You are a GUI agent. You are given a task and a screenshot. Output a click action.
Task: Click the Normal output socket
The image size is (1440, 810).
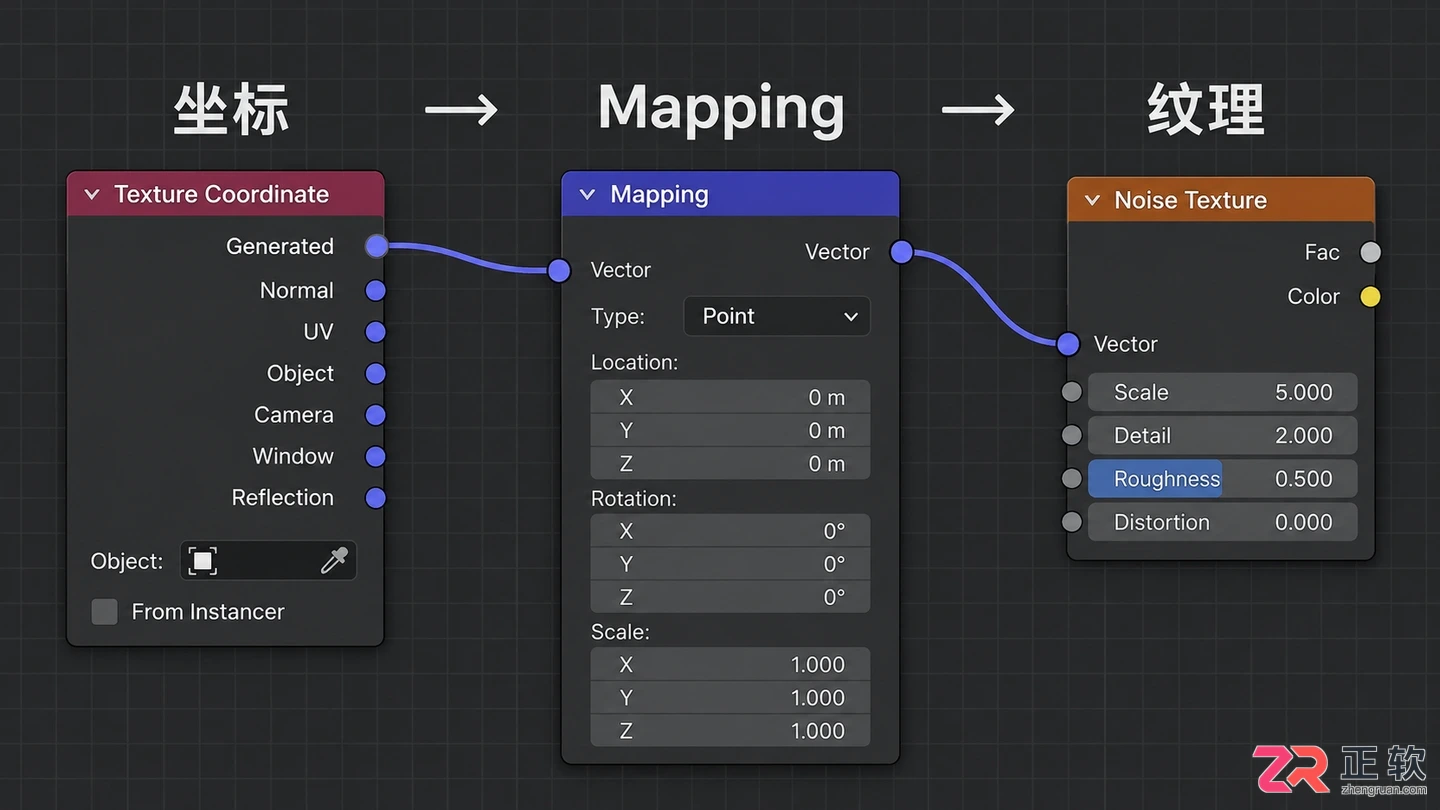[x=376, y=290]
